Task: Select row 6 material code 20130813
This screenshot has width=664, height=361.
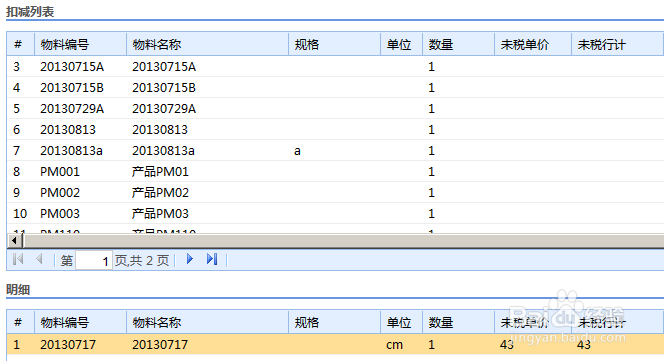Action: (x=68, y=130)
